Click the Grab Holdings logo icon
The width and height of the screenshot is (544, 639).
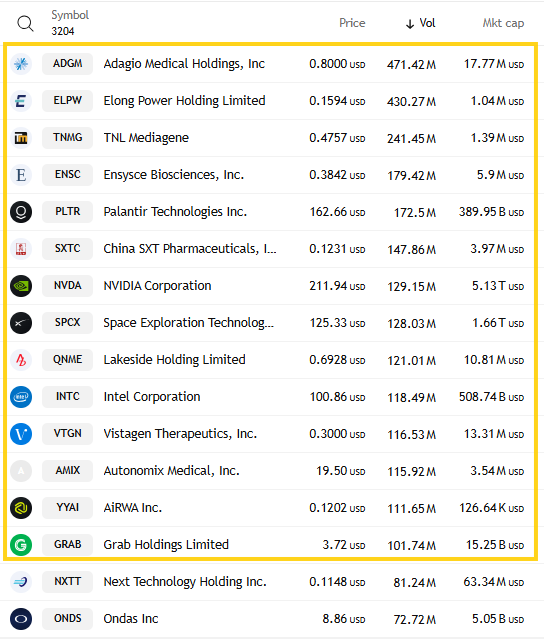[x=21, y=545]
